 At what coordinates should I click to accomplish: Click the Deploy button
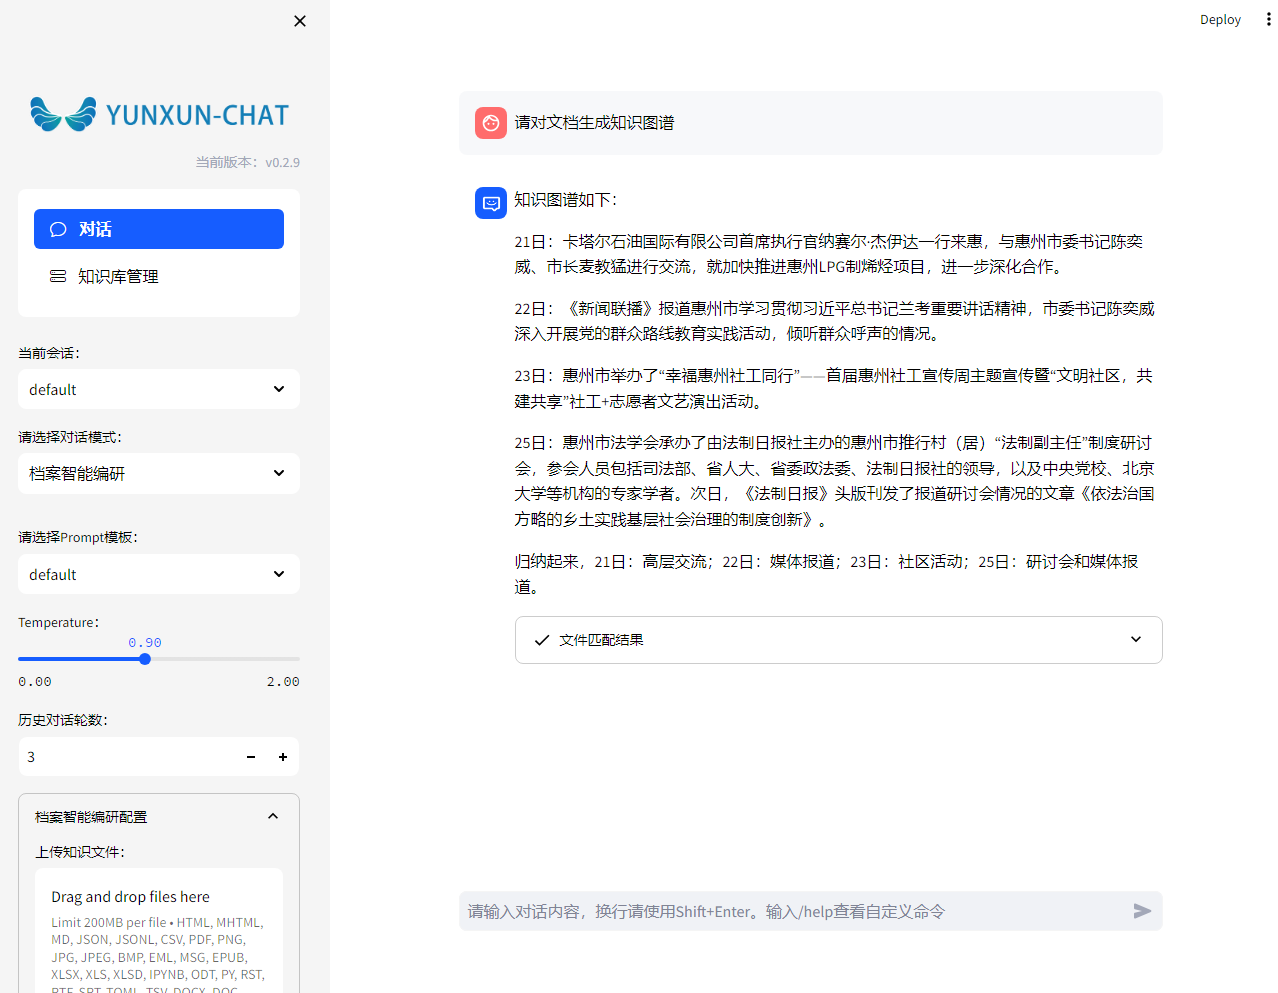[1220, 19]
